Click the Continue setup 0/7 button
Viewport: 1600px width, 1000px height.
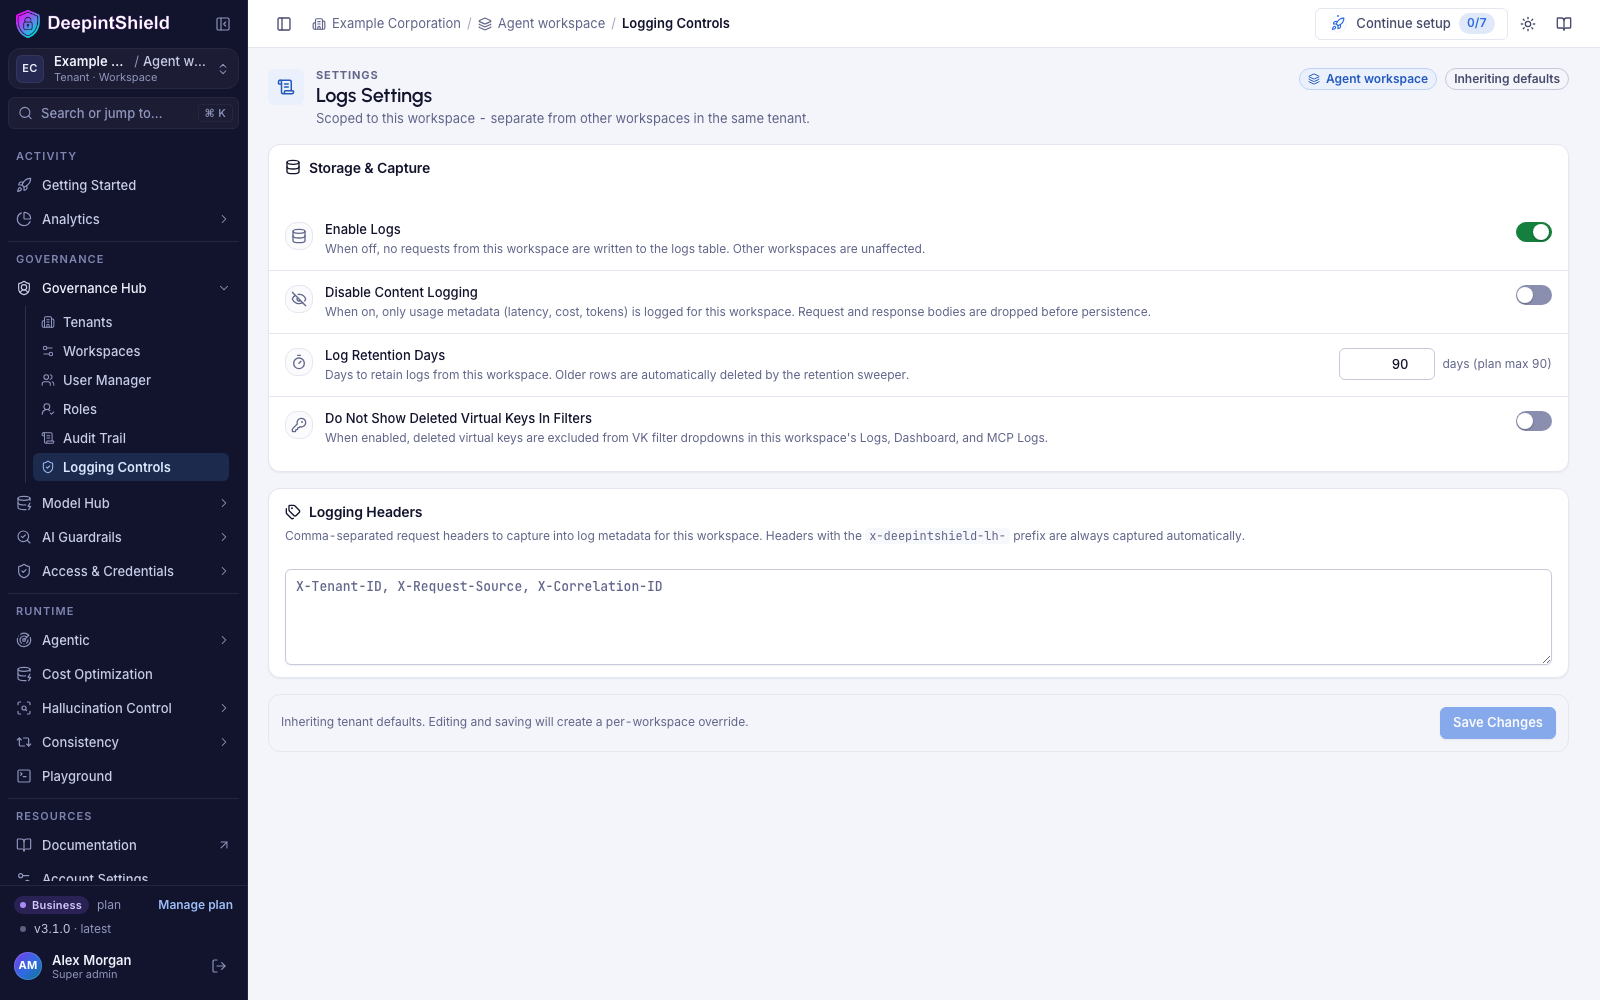(1411, 24)
